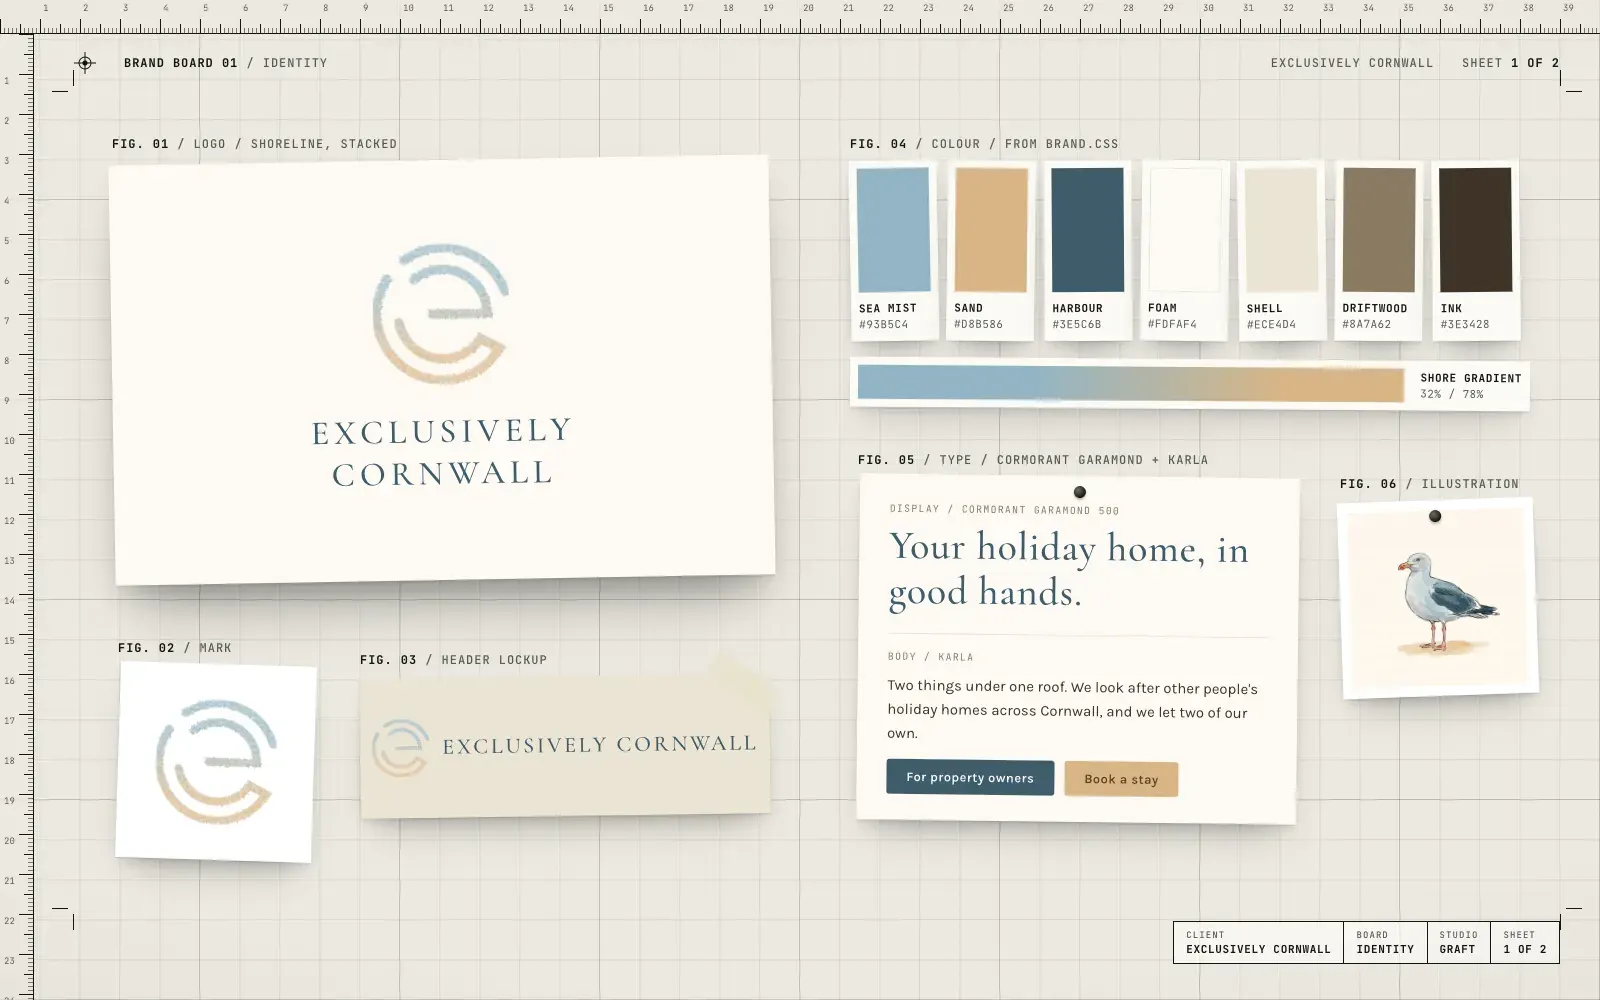Click the Shore Gradient bar
The height and width of the screenshot is (1000, 1600).
coord(1131,385)
